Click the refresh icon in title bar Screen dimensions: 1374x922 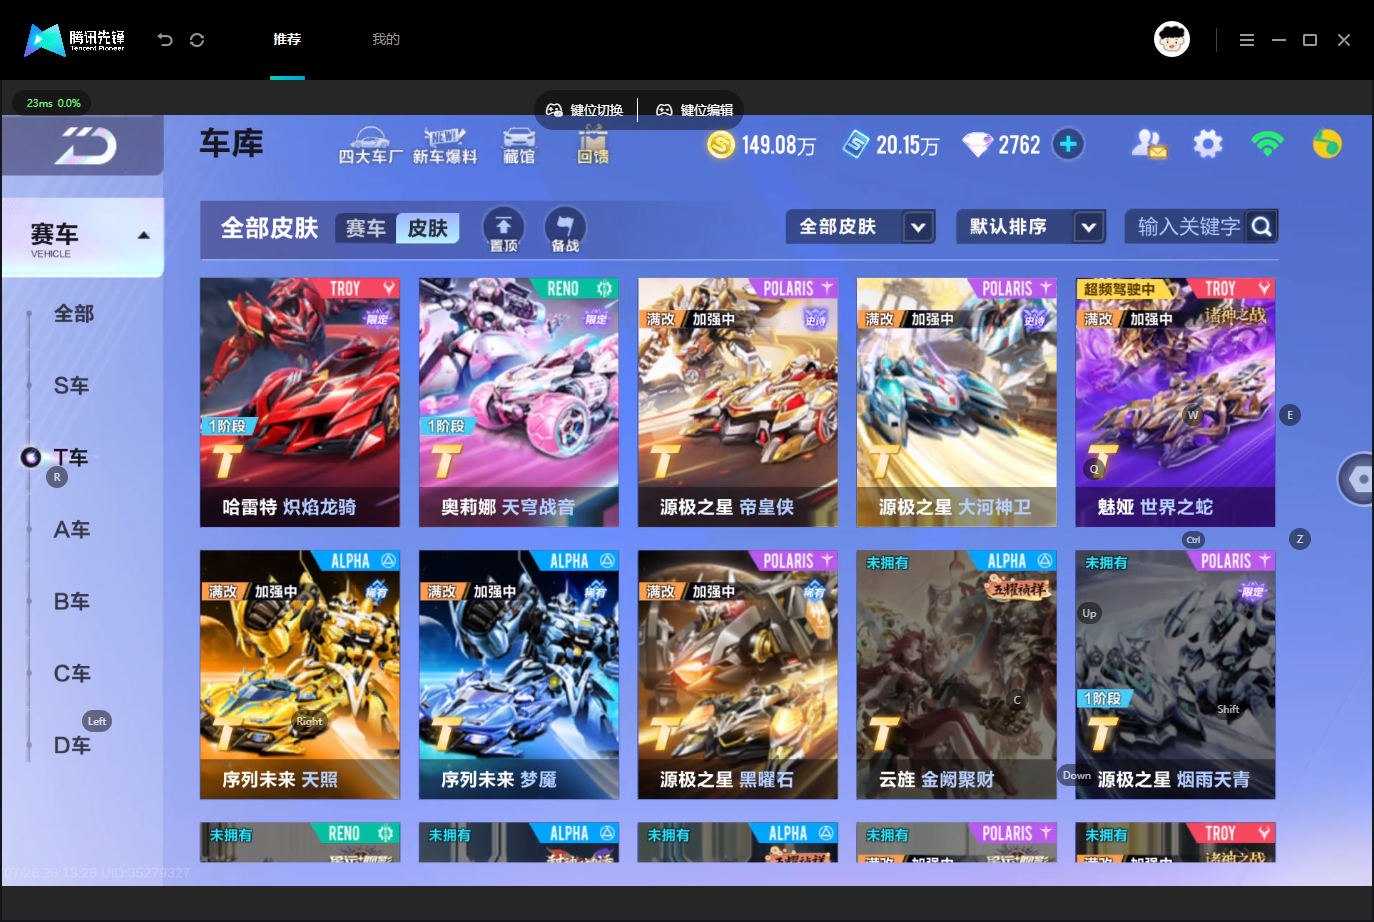(x=197, y=40)
